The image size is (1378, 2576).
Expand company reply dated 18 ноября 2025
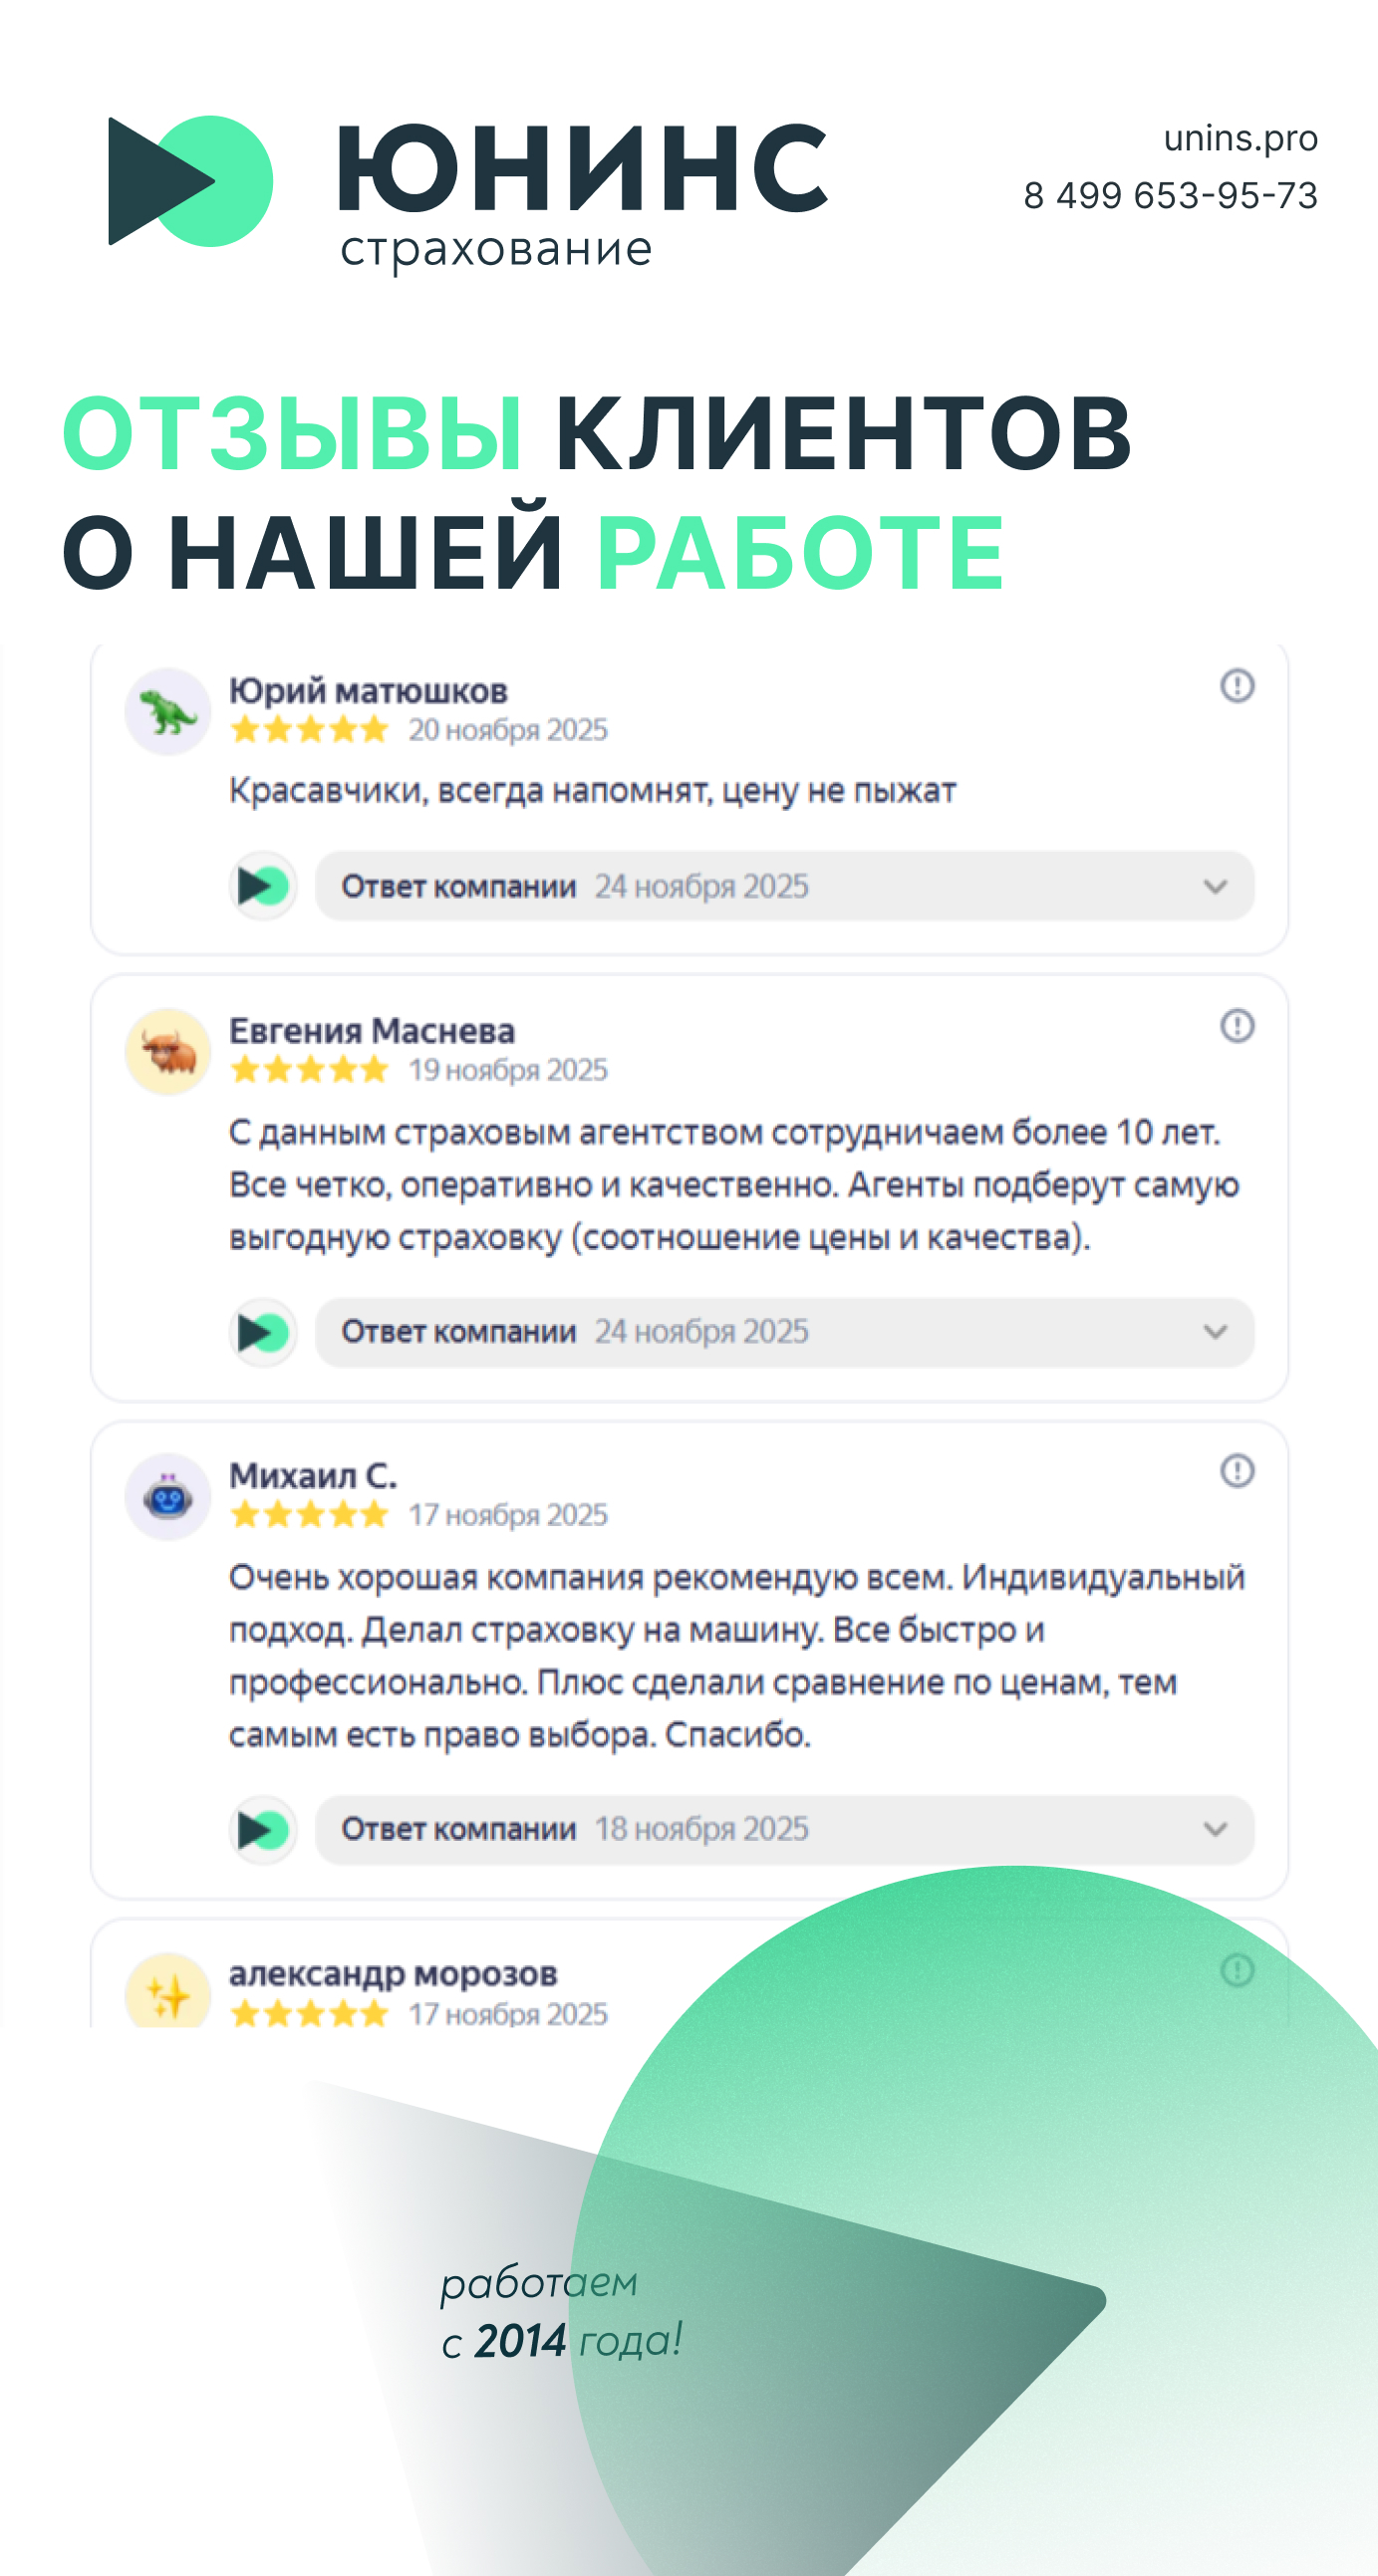point(1215,1830)
